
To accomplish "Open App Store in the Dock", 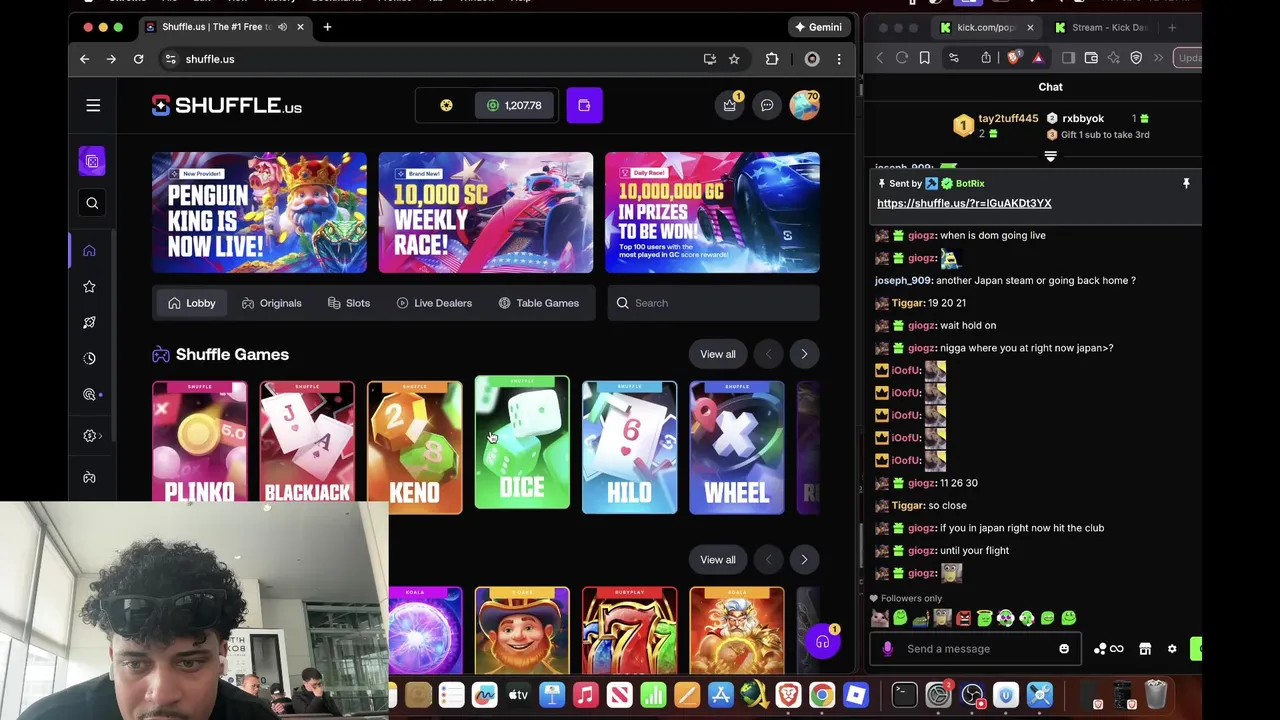I will point(721,695).
